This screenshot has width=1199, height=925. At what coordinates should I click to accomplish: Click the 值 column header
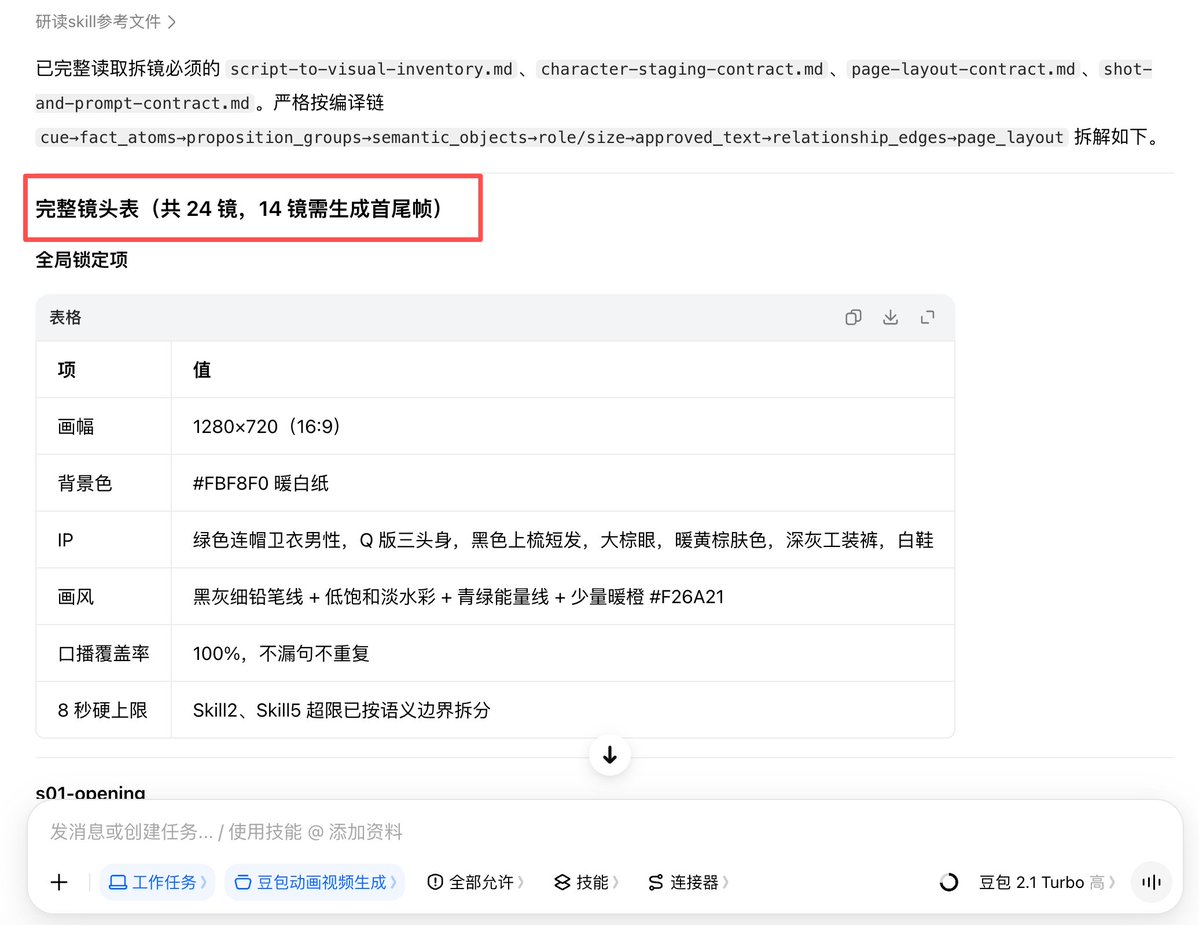click(563, 370)
